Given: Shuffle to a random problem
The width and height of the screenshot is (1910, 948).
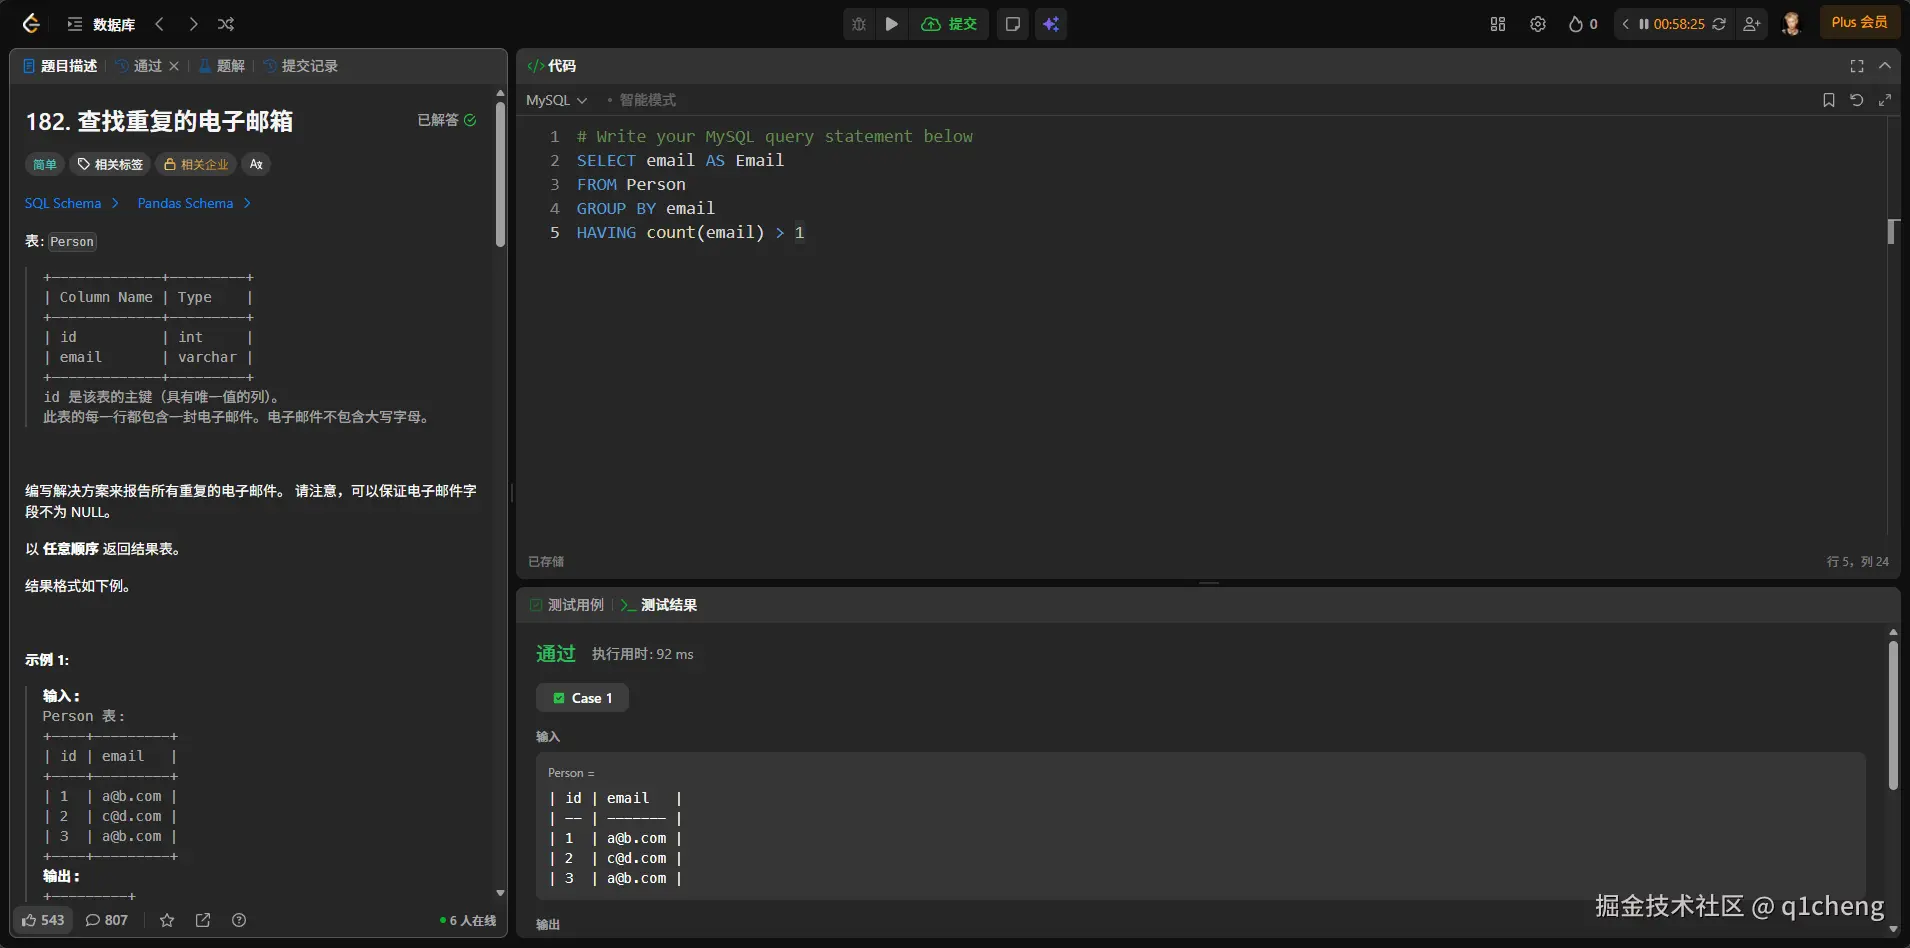Looking at the screenshot, I should [226, 24].
